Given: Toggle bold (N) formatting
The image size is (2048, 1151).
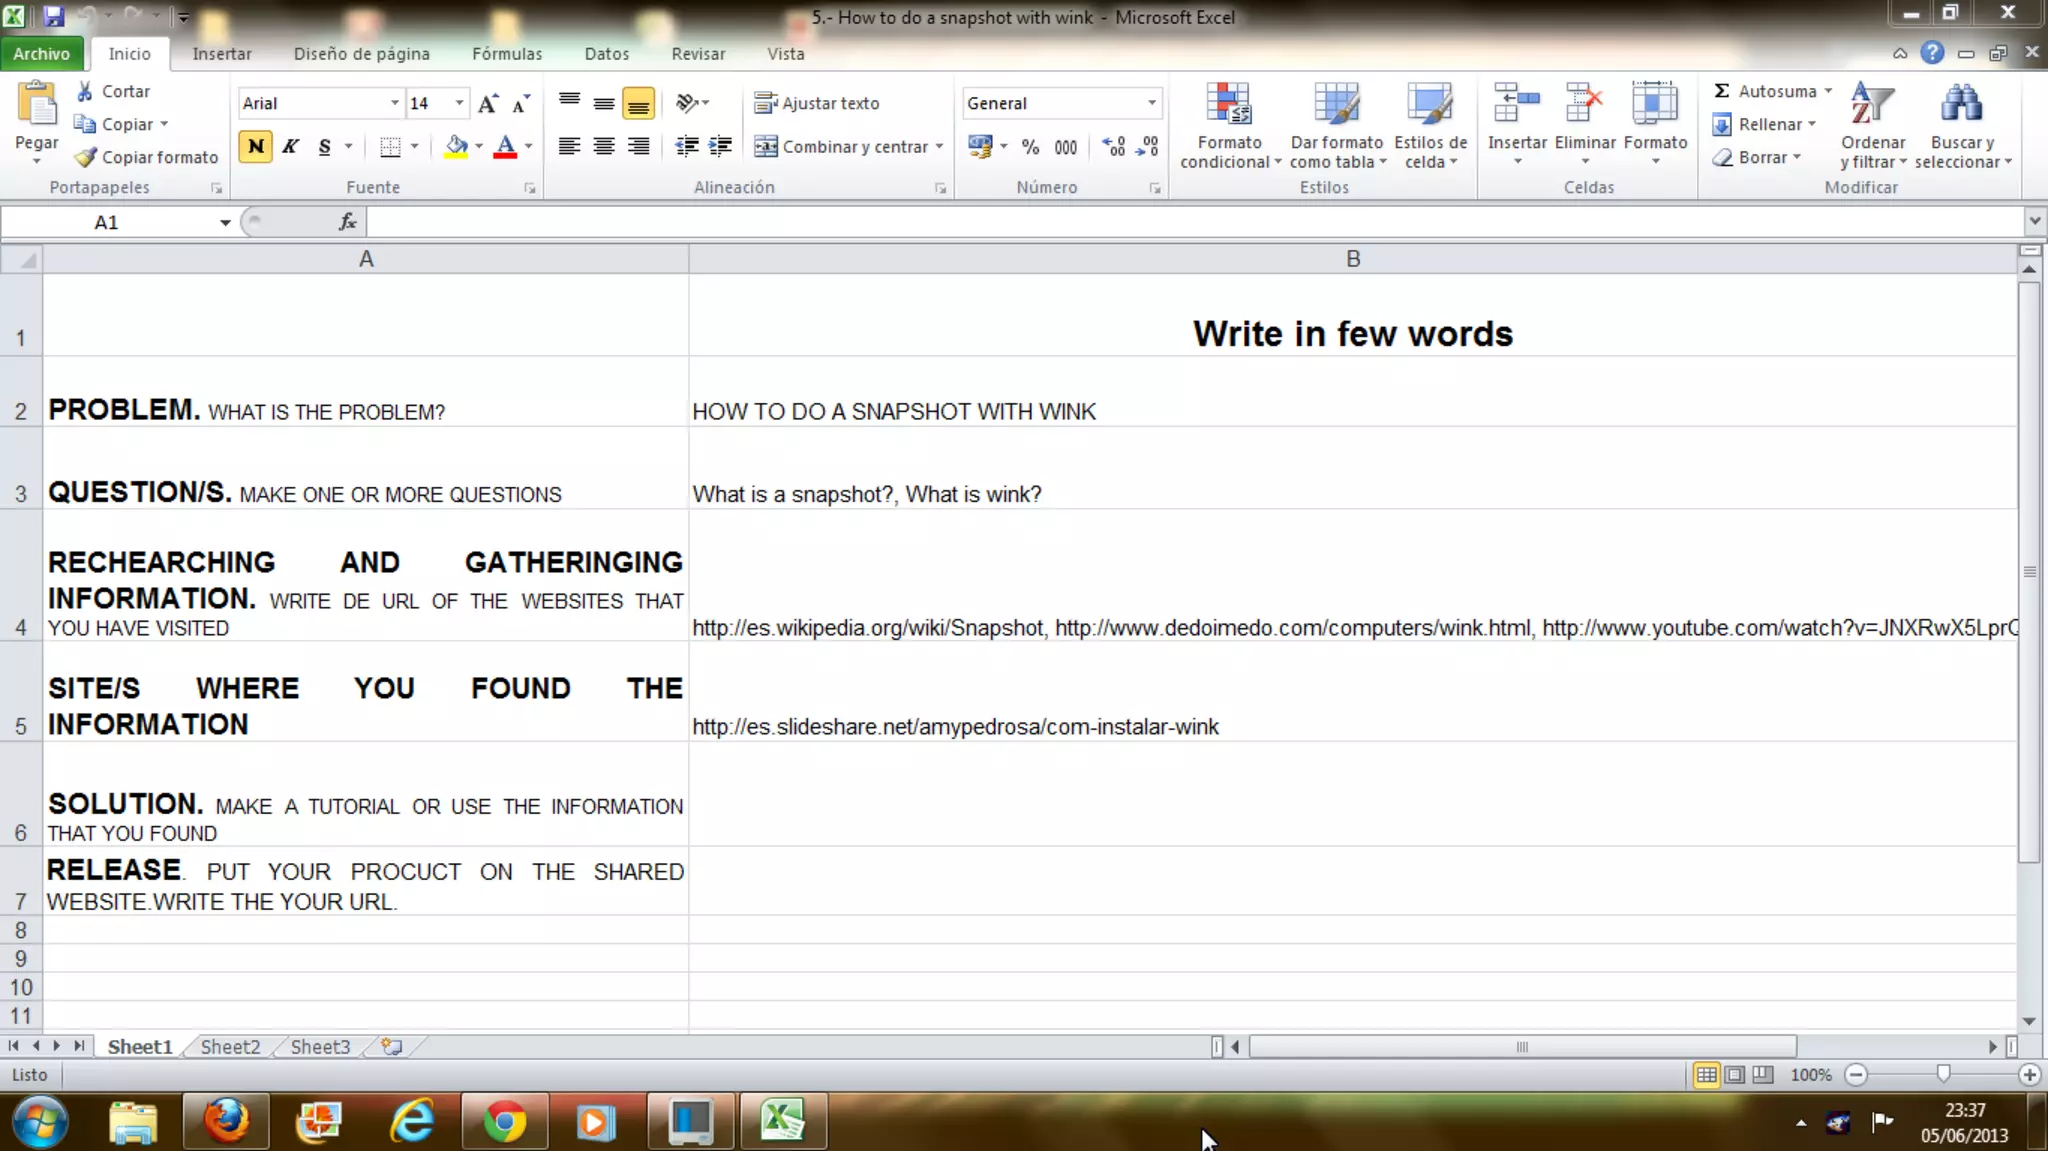Looking at the screenshot, I should pyautogui.click(x=256, y=147).
